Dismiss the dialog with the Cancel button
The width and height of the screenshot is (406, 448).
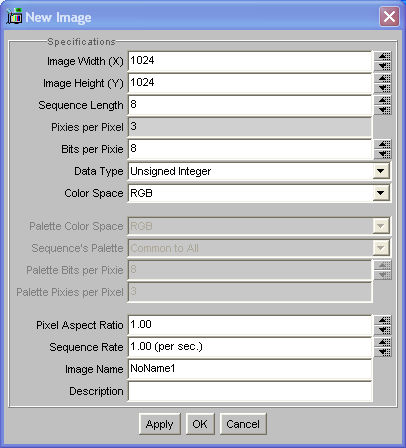(243, 424)
